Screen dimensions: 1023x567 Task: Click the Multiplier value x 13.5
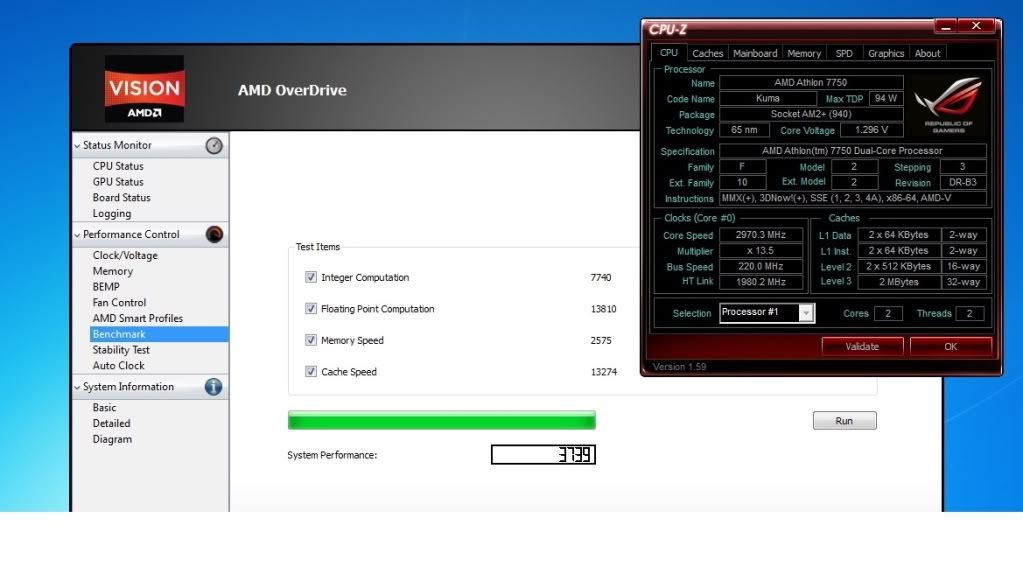761,251
